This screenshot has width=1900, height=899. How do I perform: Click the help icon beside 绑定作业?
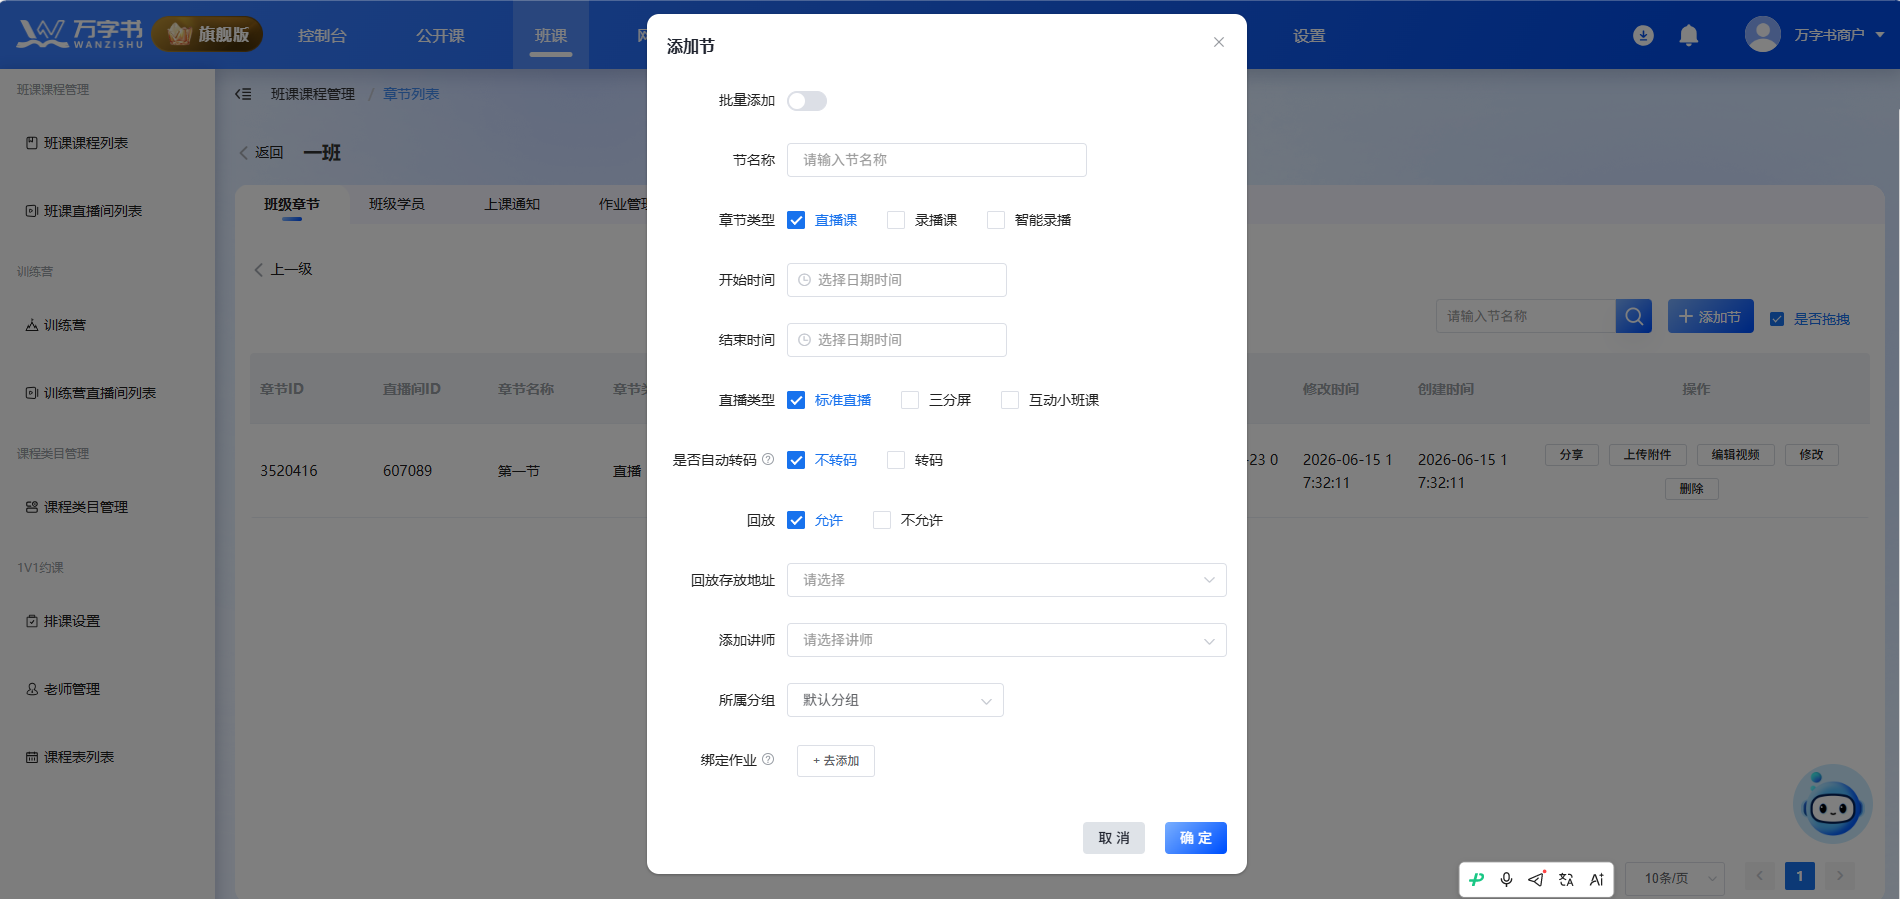(768, 759)
